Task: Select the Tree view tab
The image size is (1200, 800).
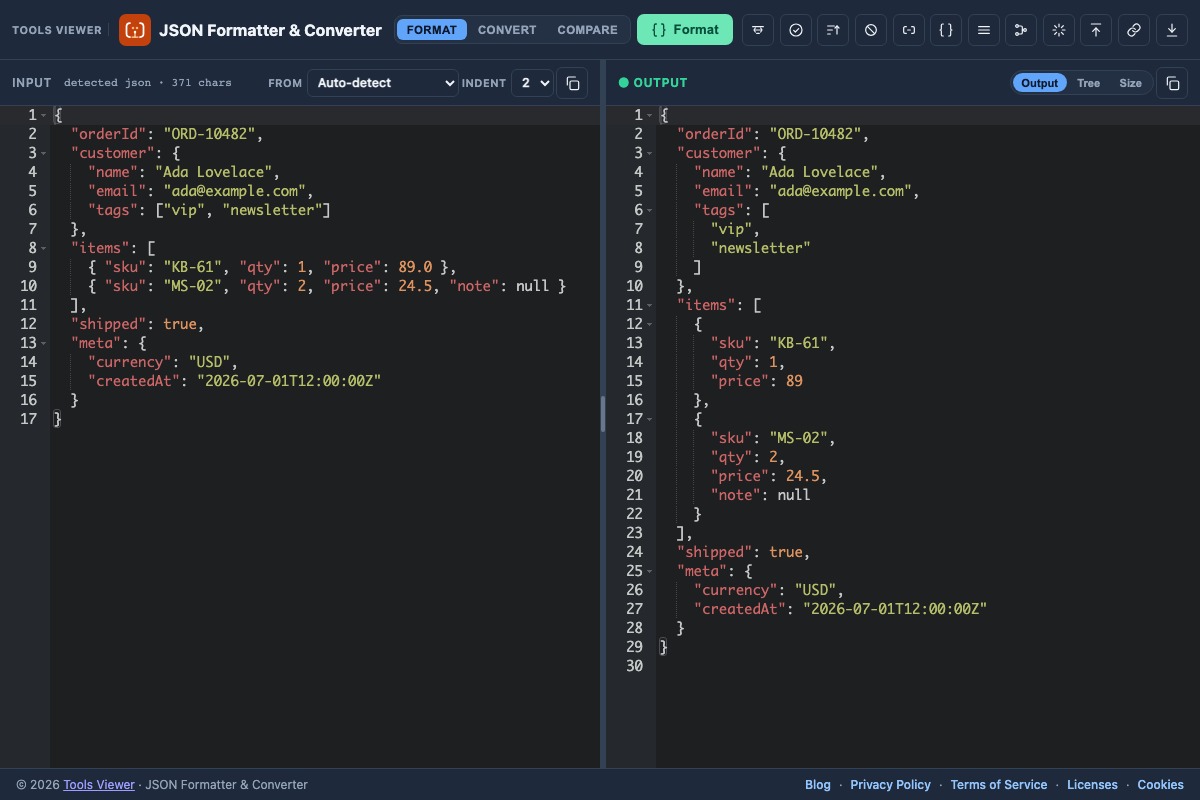Action: point(1088,83)
